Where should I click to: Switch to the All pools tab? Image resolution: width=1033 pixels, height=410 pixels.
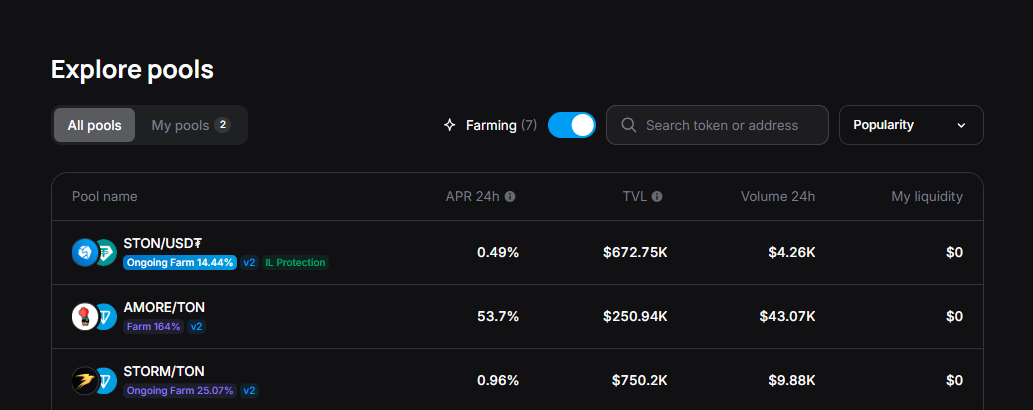point(94,125)
